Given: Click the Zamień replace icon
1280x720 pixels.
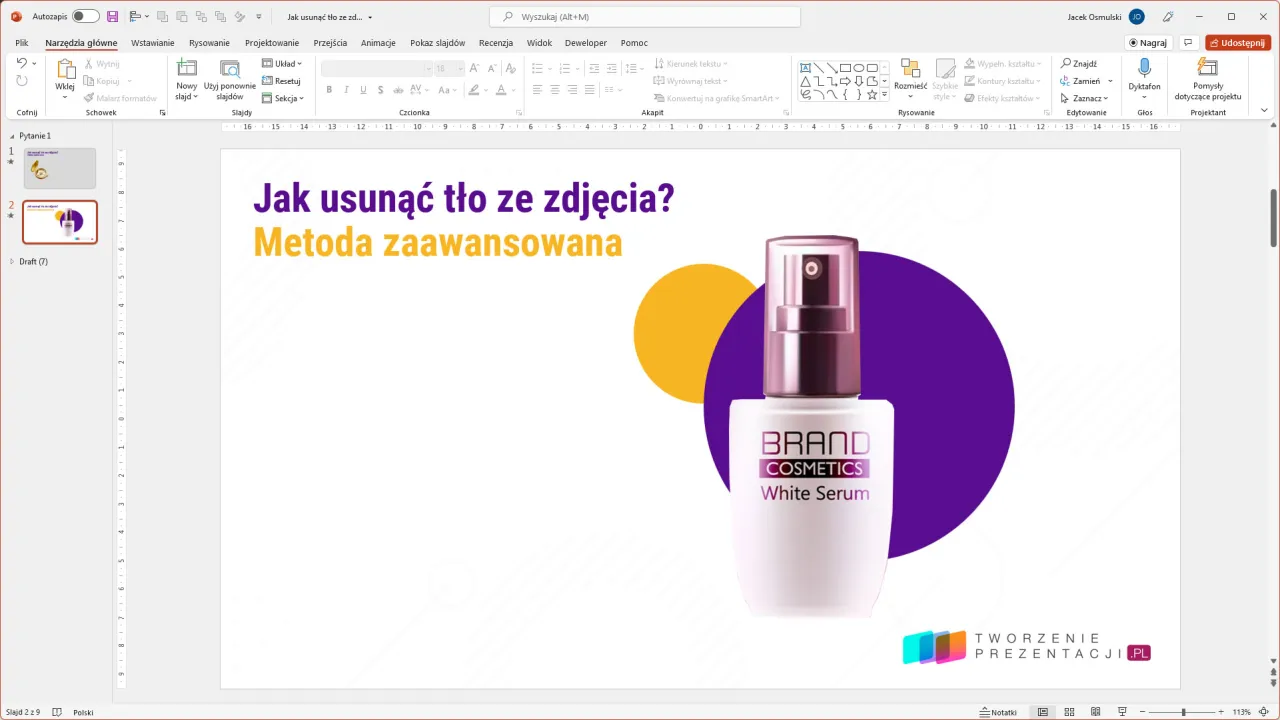Looking at the screenshot, I should click(x=1068, y=80).
